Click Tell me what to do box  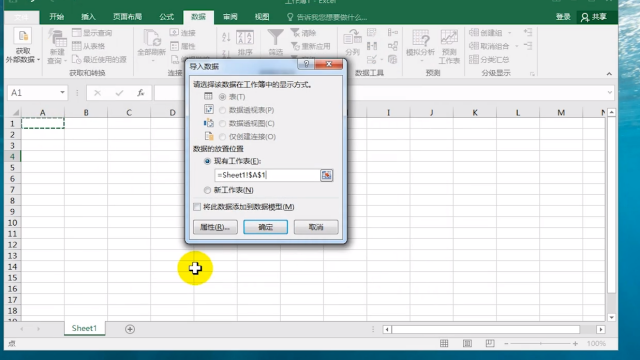click(x=327, y=17)
